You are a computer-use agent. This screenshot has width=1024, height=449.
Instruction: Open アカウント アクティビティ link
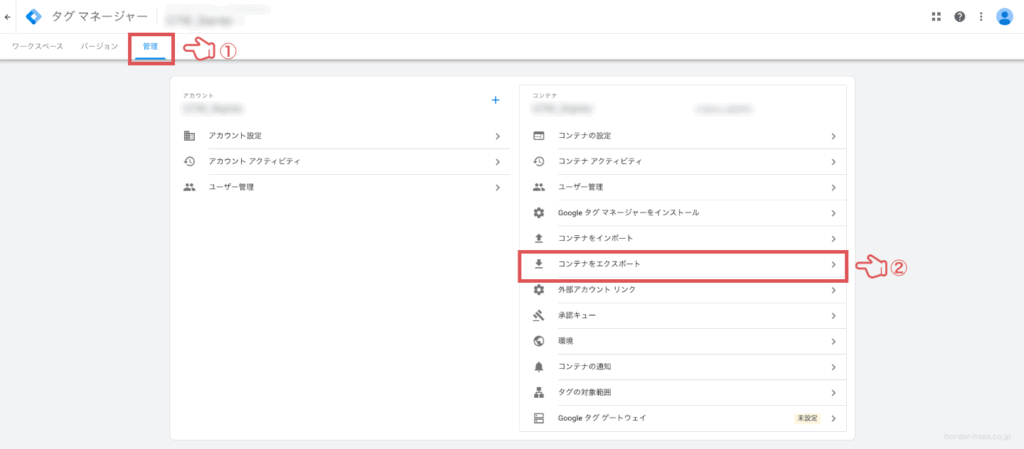click(254, 161)
